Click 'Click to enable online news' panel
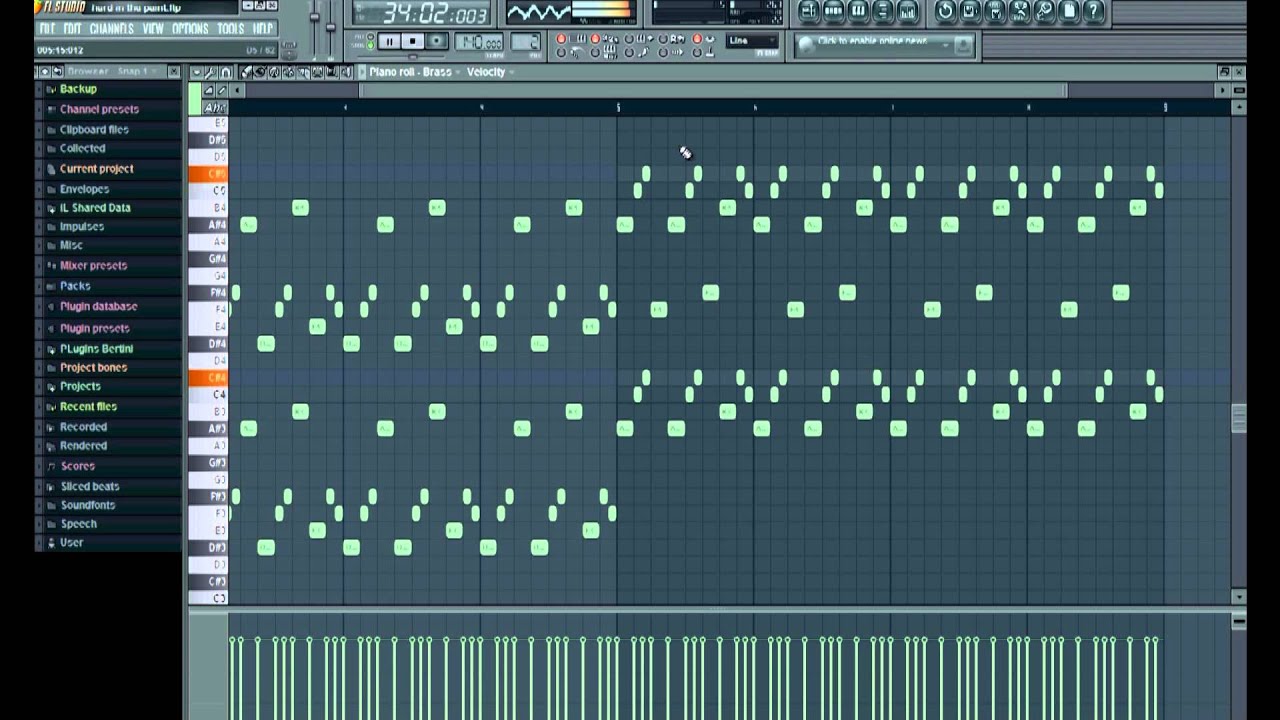 click(885, 45)
